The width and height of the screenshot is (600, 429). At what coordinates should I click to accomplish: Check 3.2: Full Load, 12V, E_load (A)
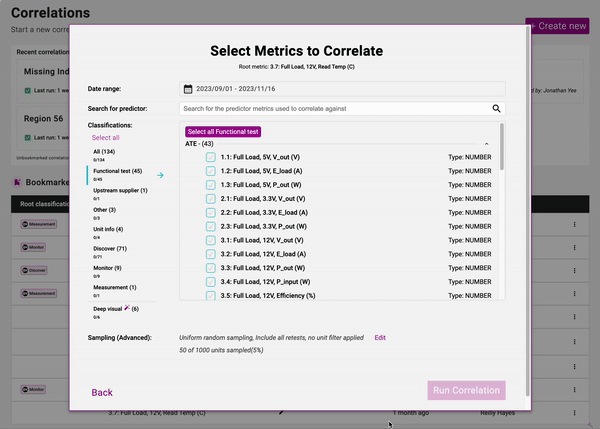[211, 254]
